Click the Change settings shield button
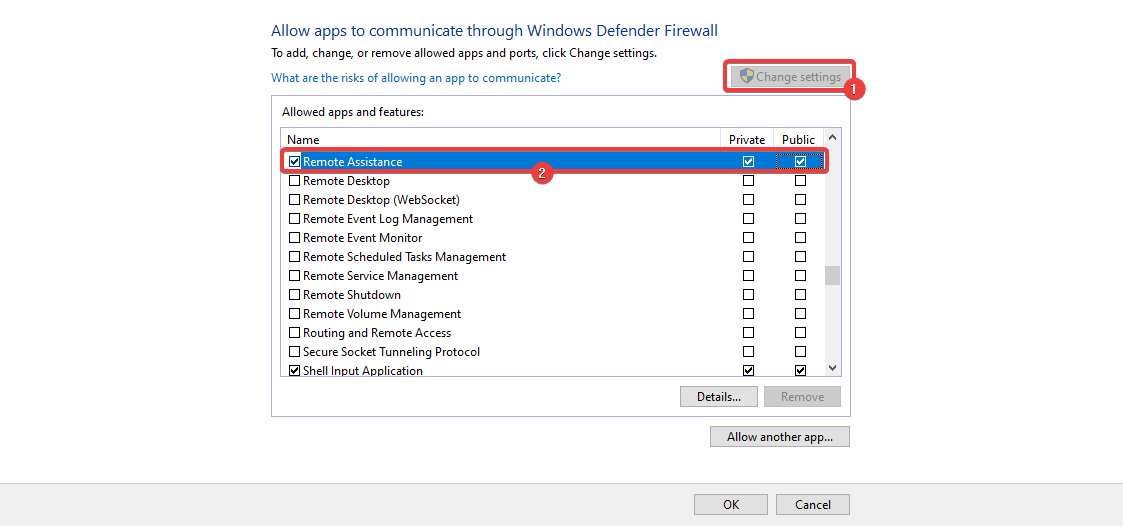 tap(790, 76)
